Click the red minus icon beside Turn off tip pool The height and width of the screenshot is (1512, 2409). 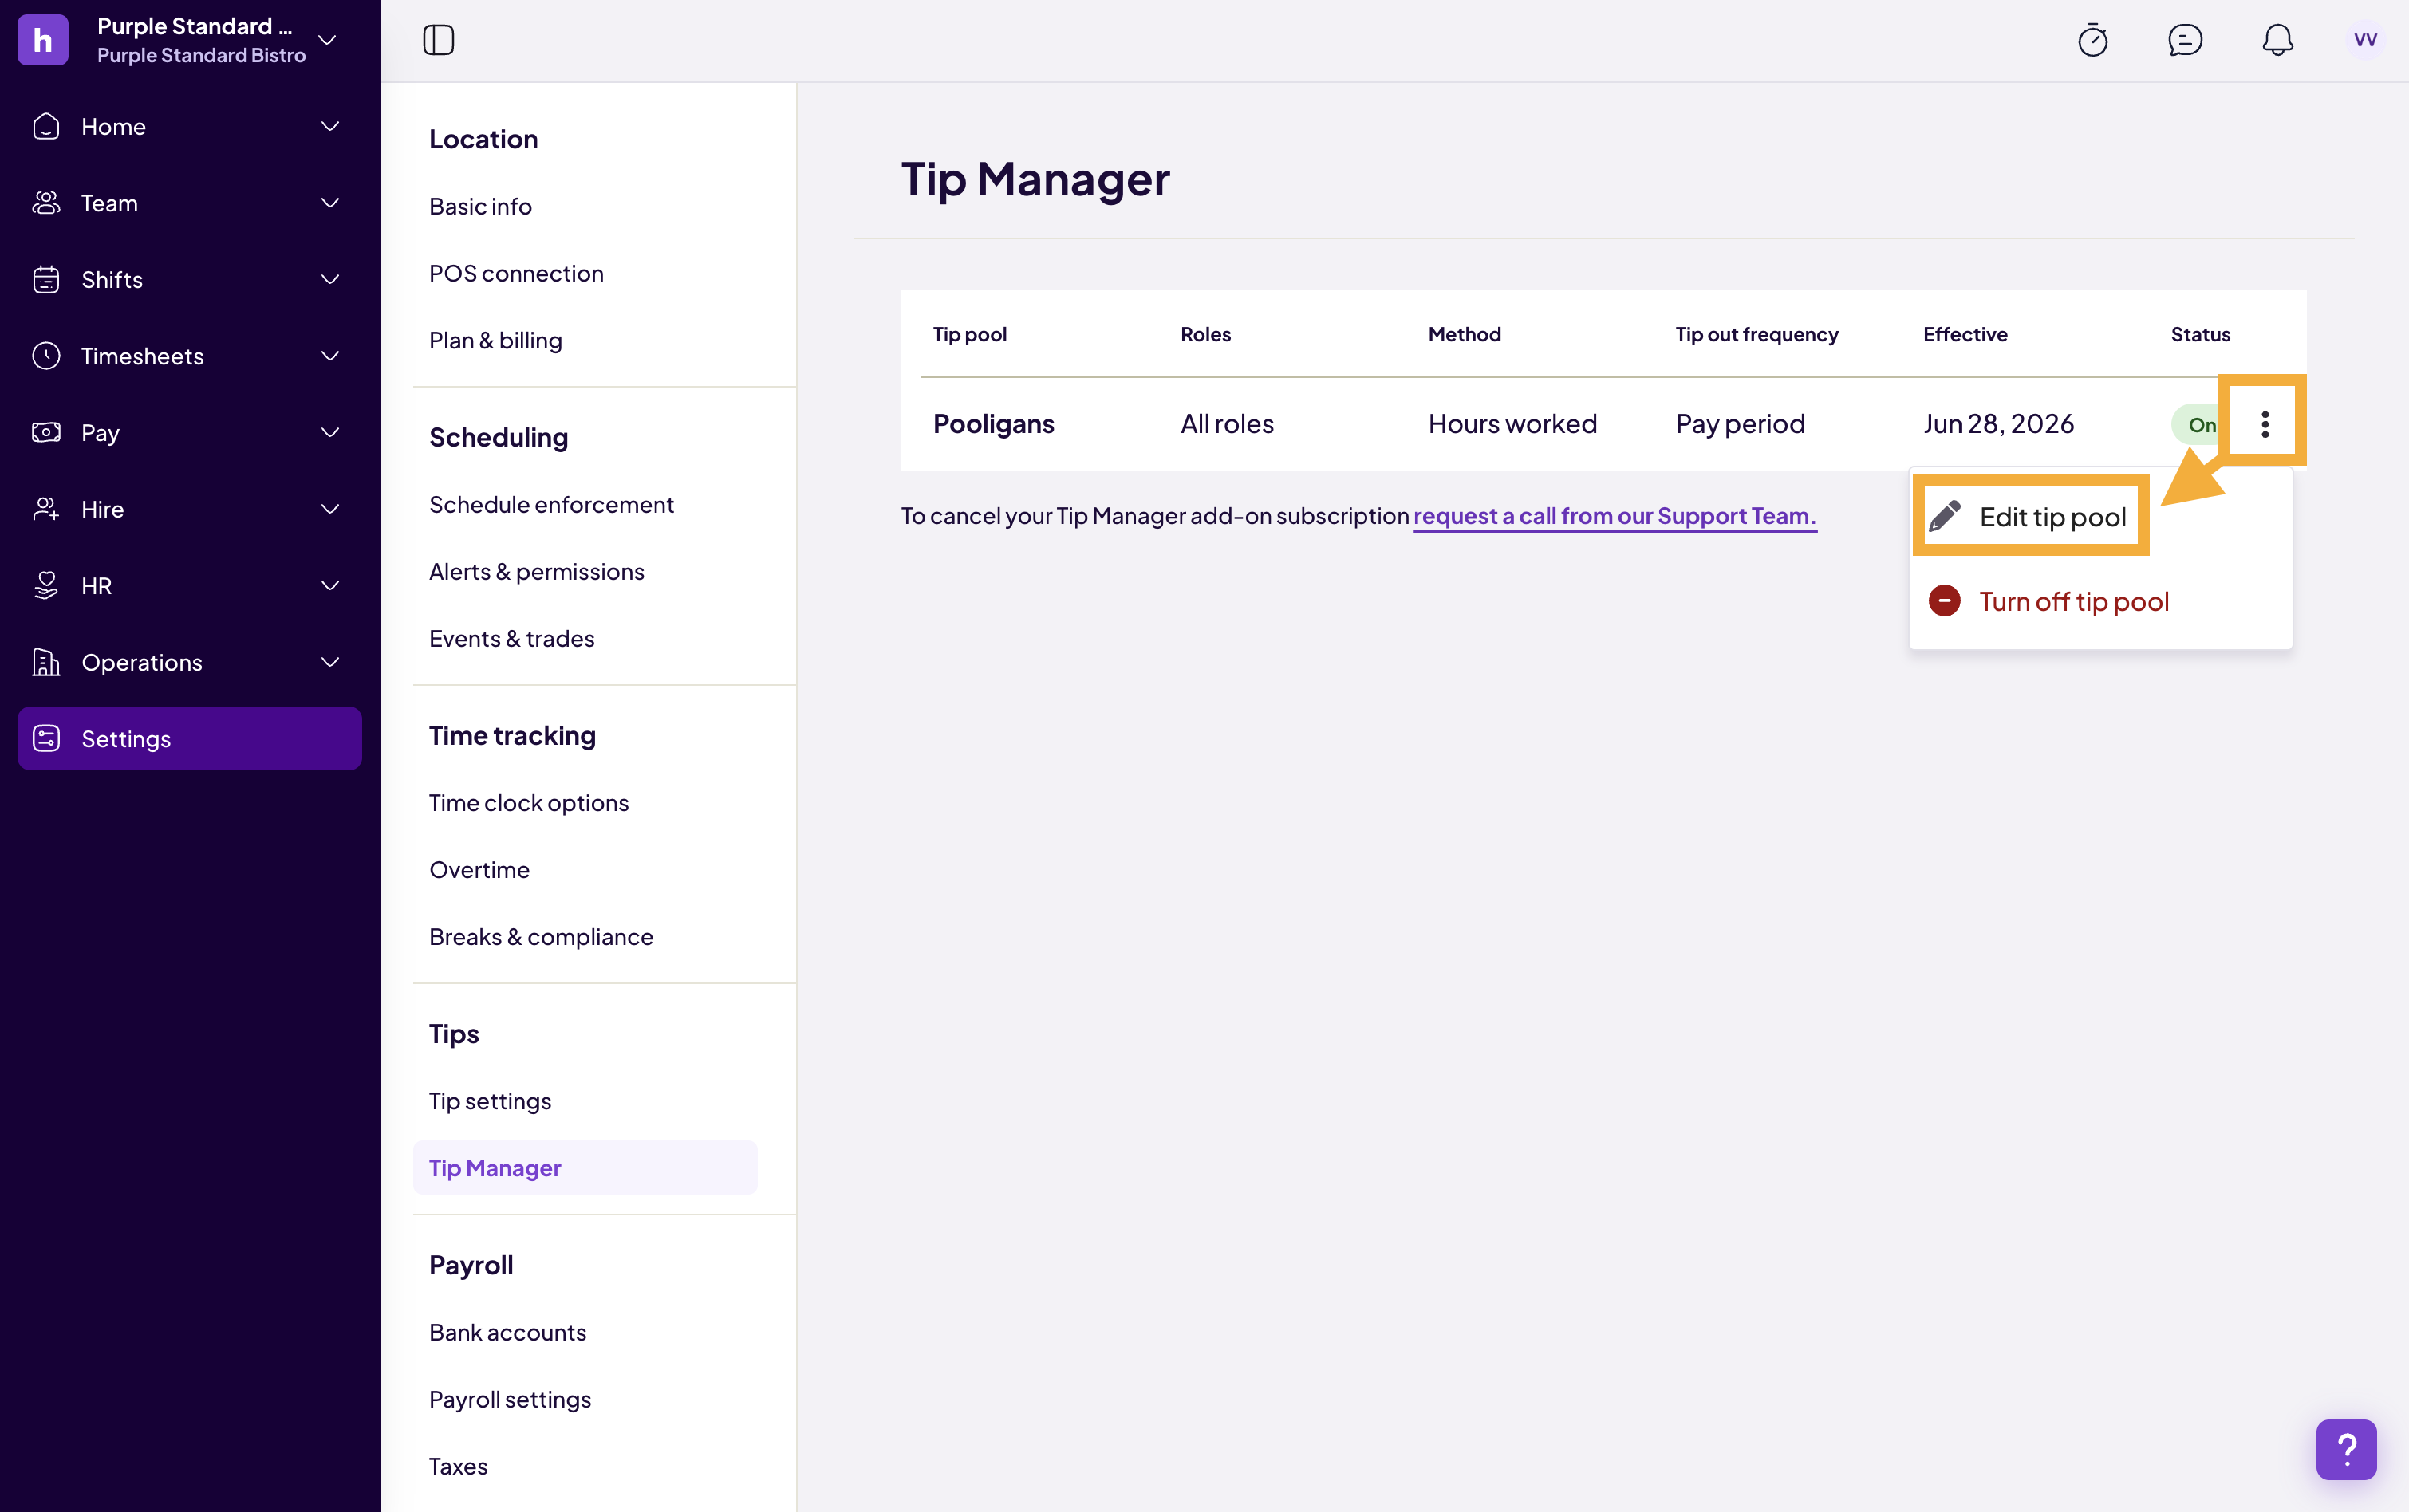[1944, 601]
